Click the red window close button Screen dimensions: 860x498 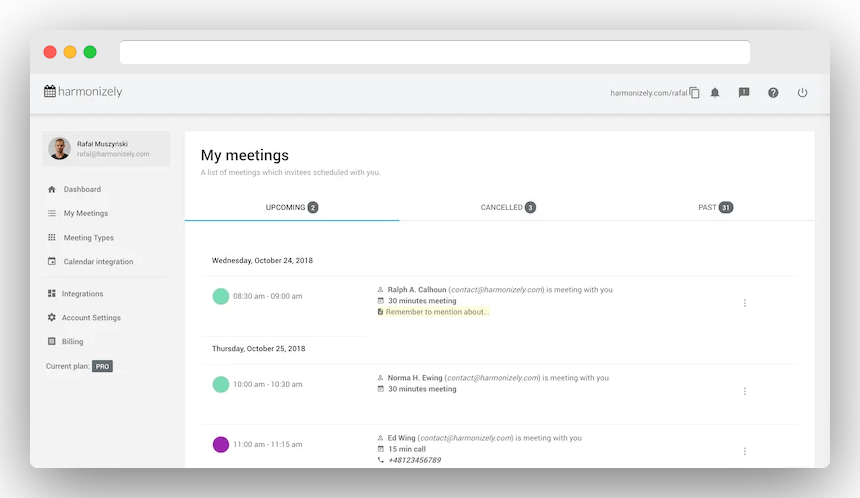[x=50, y=52]
